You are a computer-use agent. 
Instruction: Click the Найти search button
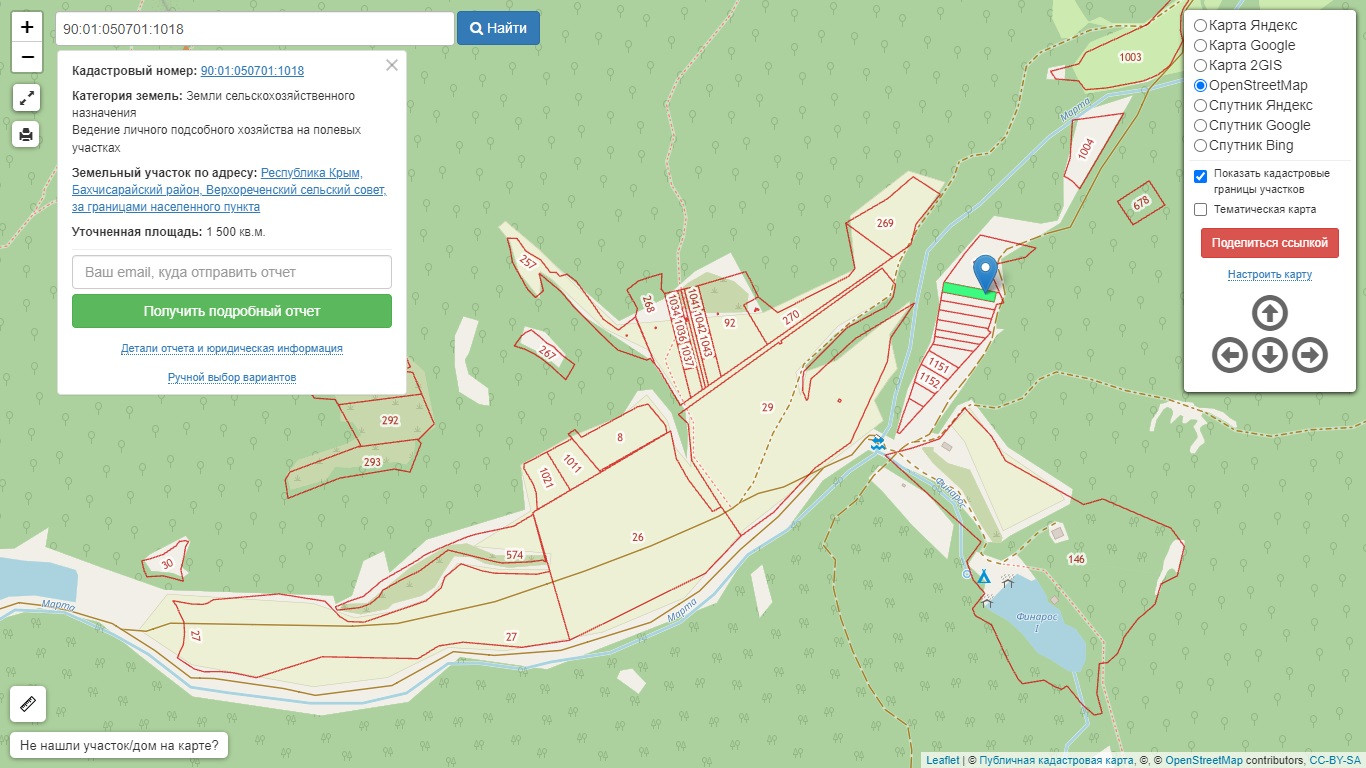tap(498, 28)
